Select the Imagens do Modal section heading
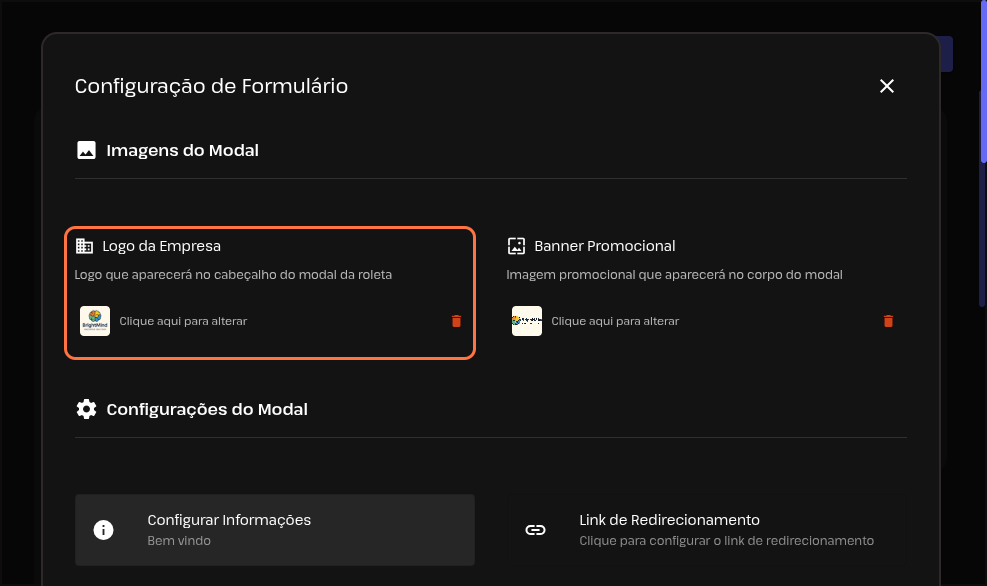Image resolution: width=987 pixels, height=586 pixels. coord(182,151)
